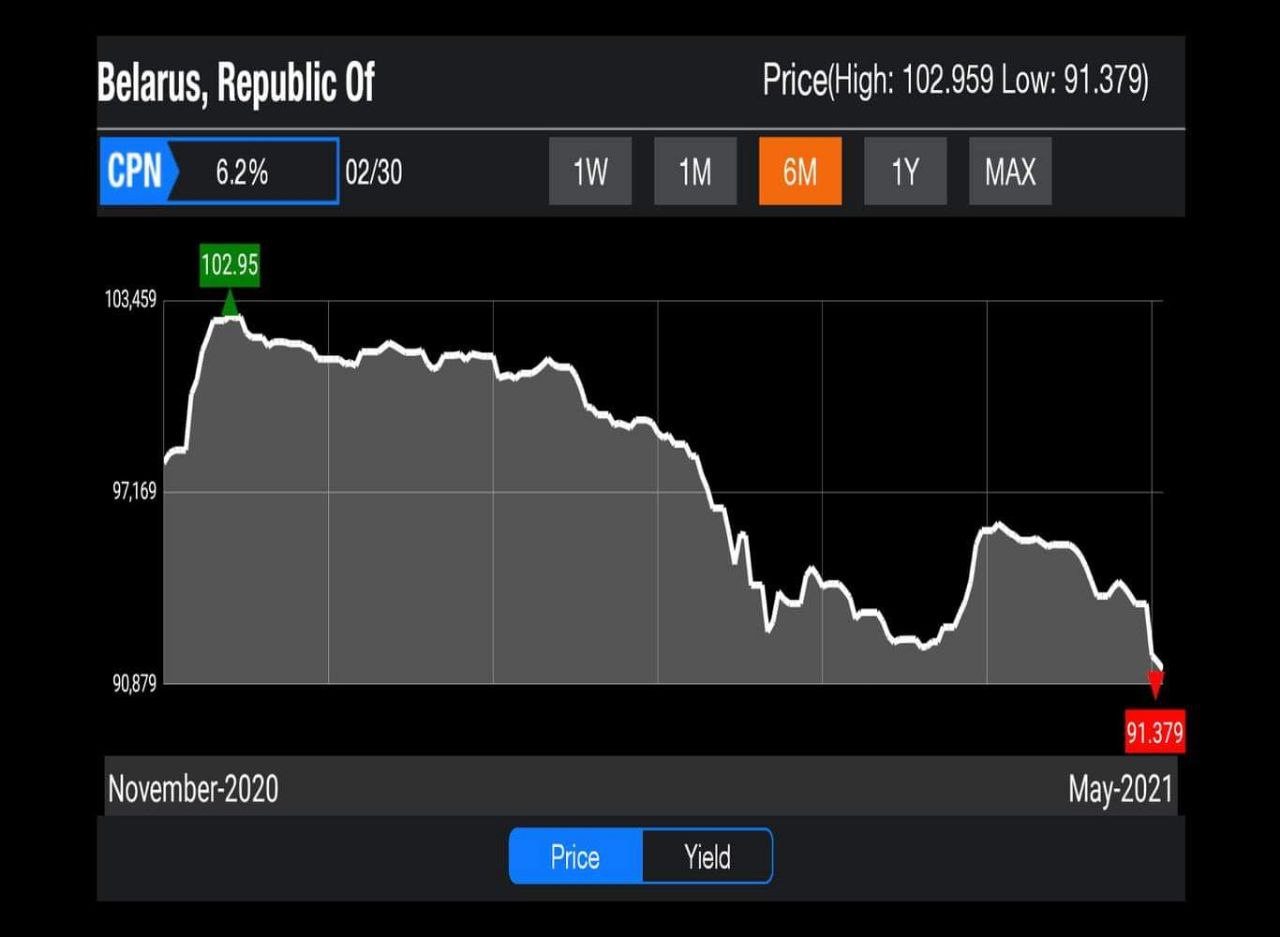Screen dimensions: 1280x937
Task: Click the blue CPN badge
Action: tap(135, 172)
